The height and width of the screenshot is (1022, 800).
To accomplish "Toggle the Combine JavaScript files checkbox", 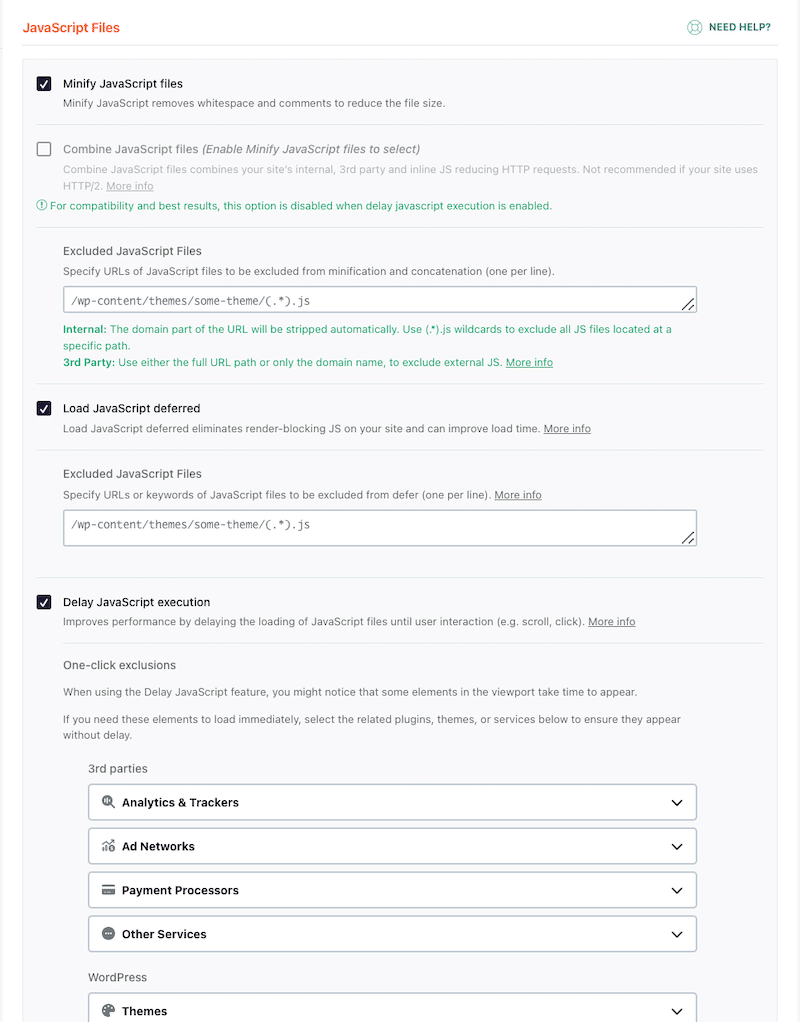I will [44, 149].
